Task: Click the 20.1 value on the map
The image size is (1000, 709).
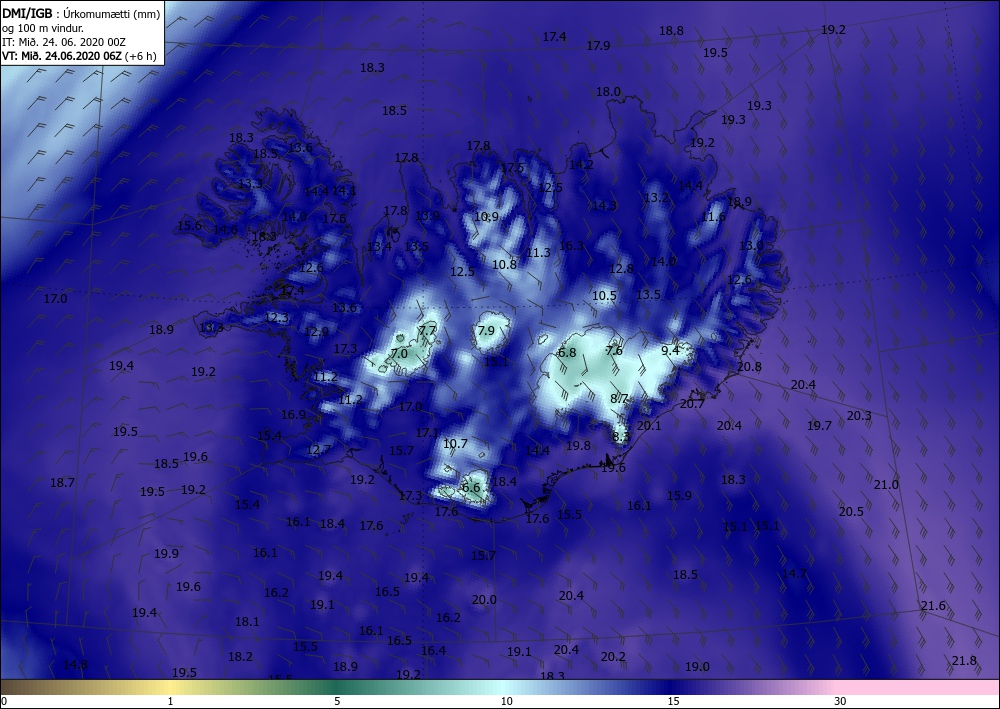Action: [649, 425]
